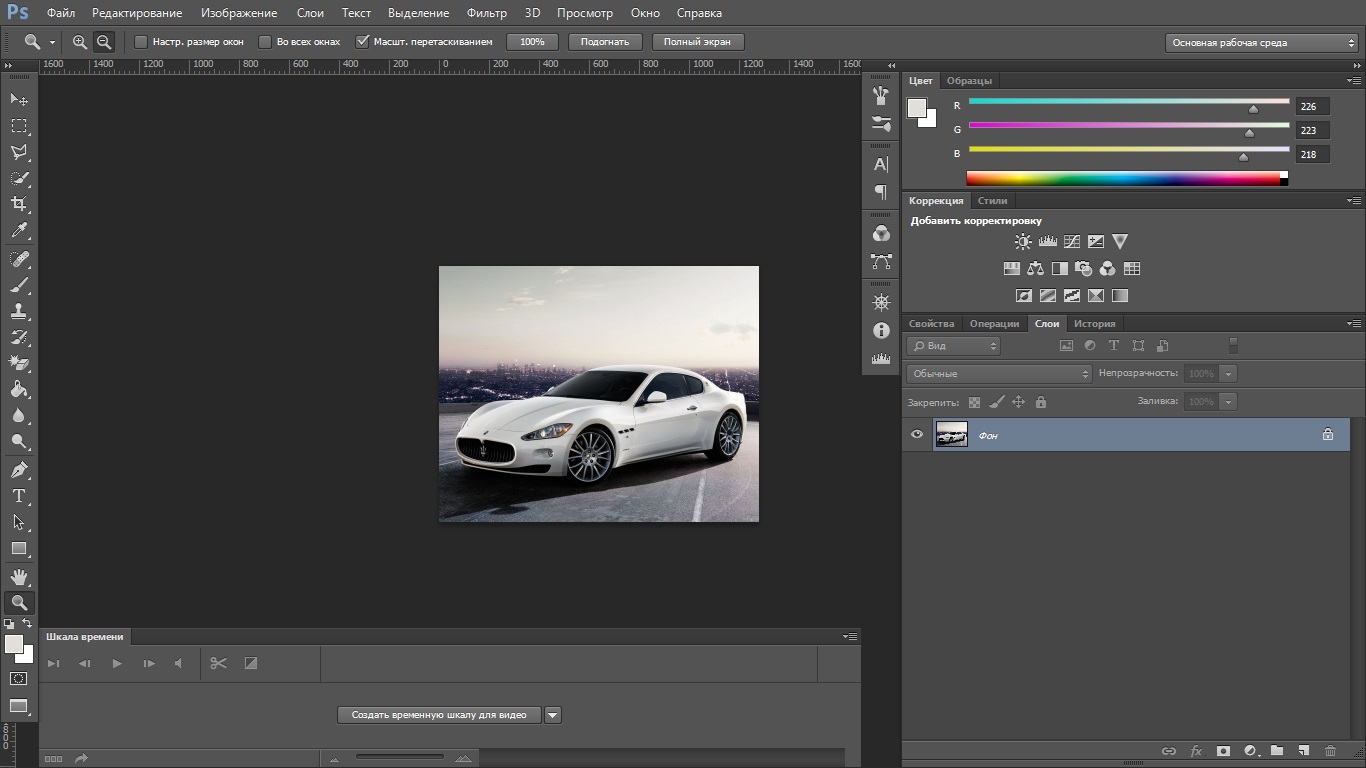Open the 'Изображение' menu
The image size is (1366, 768).
[239, 13]
